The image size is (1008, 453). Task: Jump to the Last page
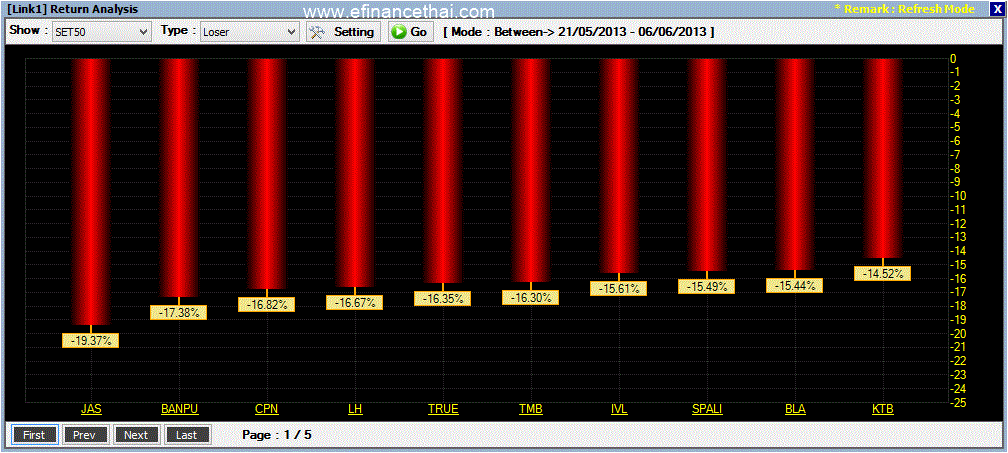[186, 435]
